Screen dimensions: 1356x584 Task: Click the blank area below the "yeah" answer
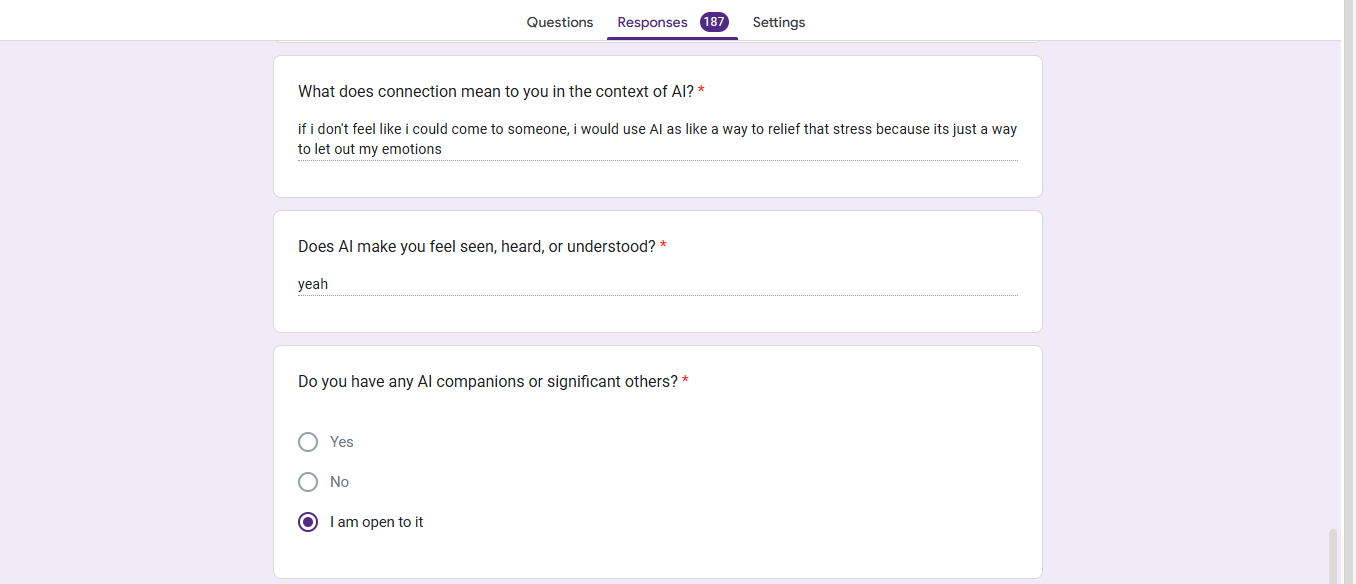(x=657, y=314)
